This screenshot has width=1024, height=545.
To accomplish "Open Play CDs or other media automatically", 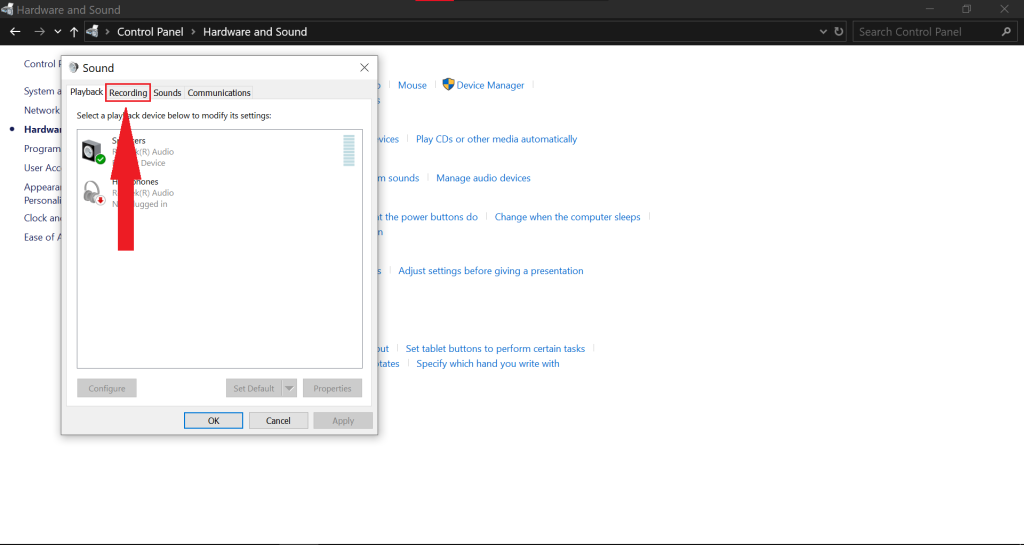I will click(x=496, y=139).
